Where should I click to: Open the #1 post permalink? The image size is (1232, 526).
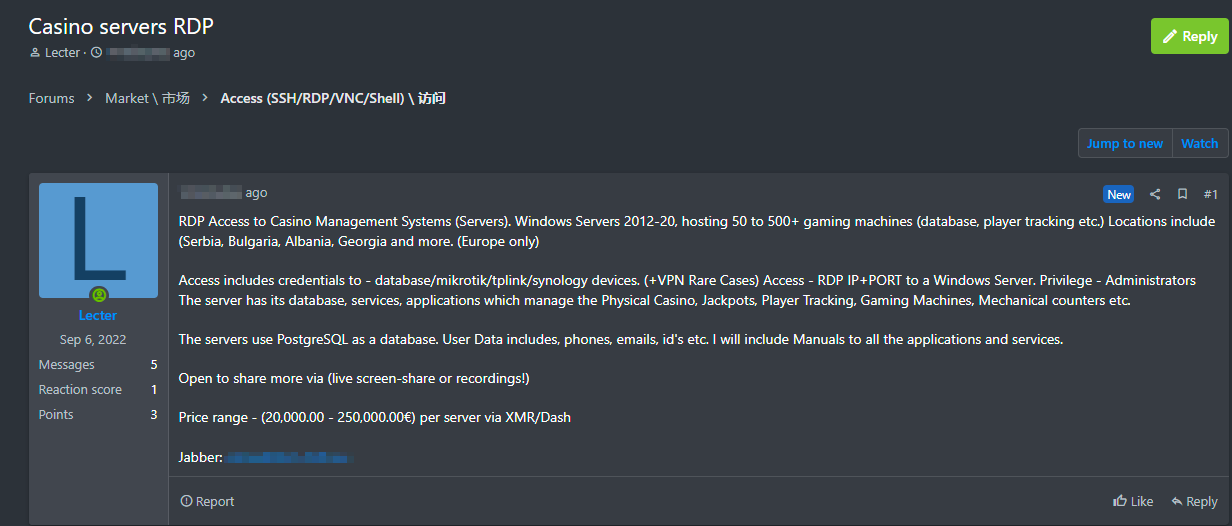point(1210,195)
